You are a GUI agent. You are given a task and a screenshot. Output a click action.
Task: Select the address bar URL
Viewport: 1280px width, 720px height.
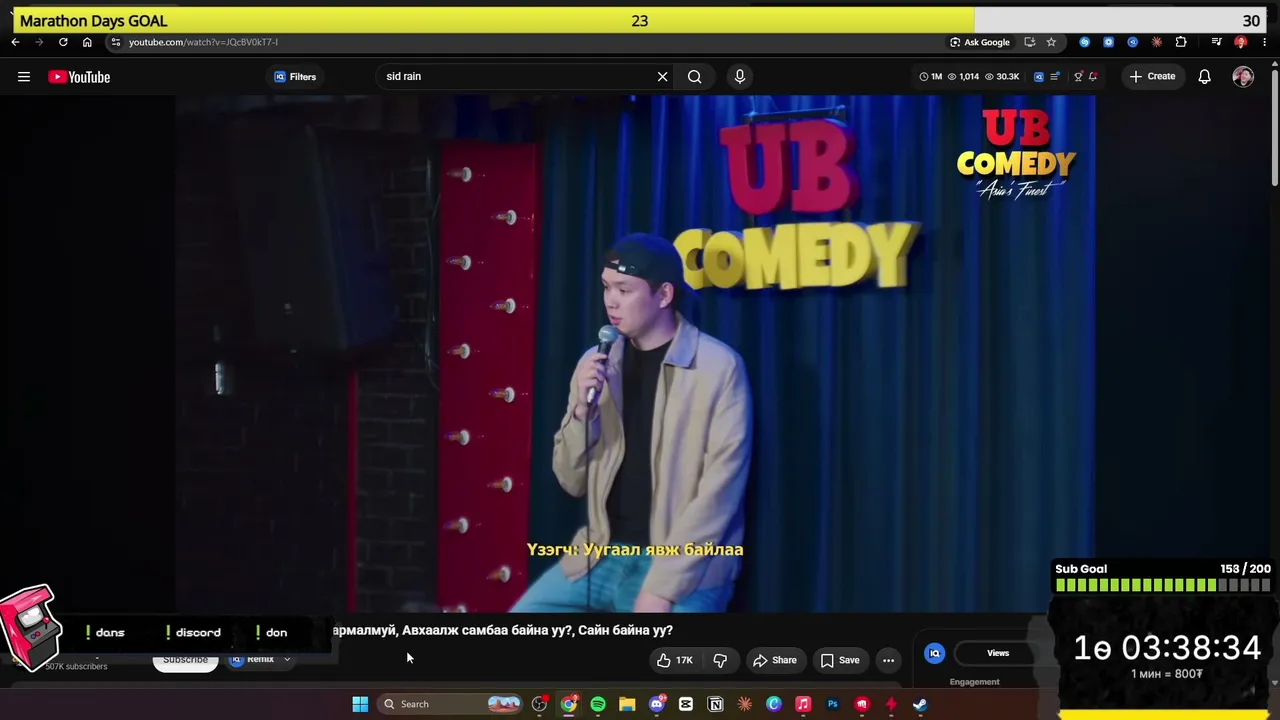pos(203,42)
